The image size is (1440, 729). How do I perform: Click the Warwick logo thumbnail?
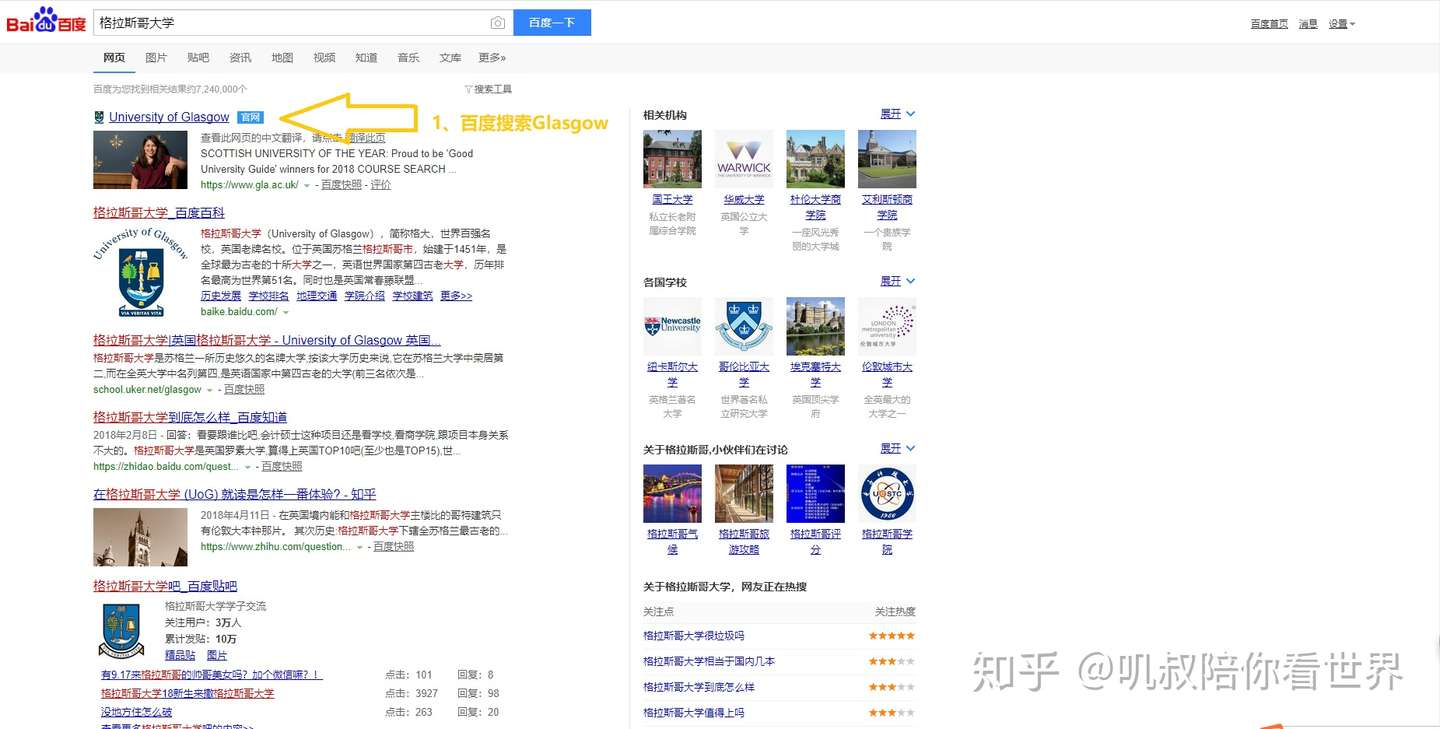point(744,159)
